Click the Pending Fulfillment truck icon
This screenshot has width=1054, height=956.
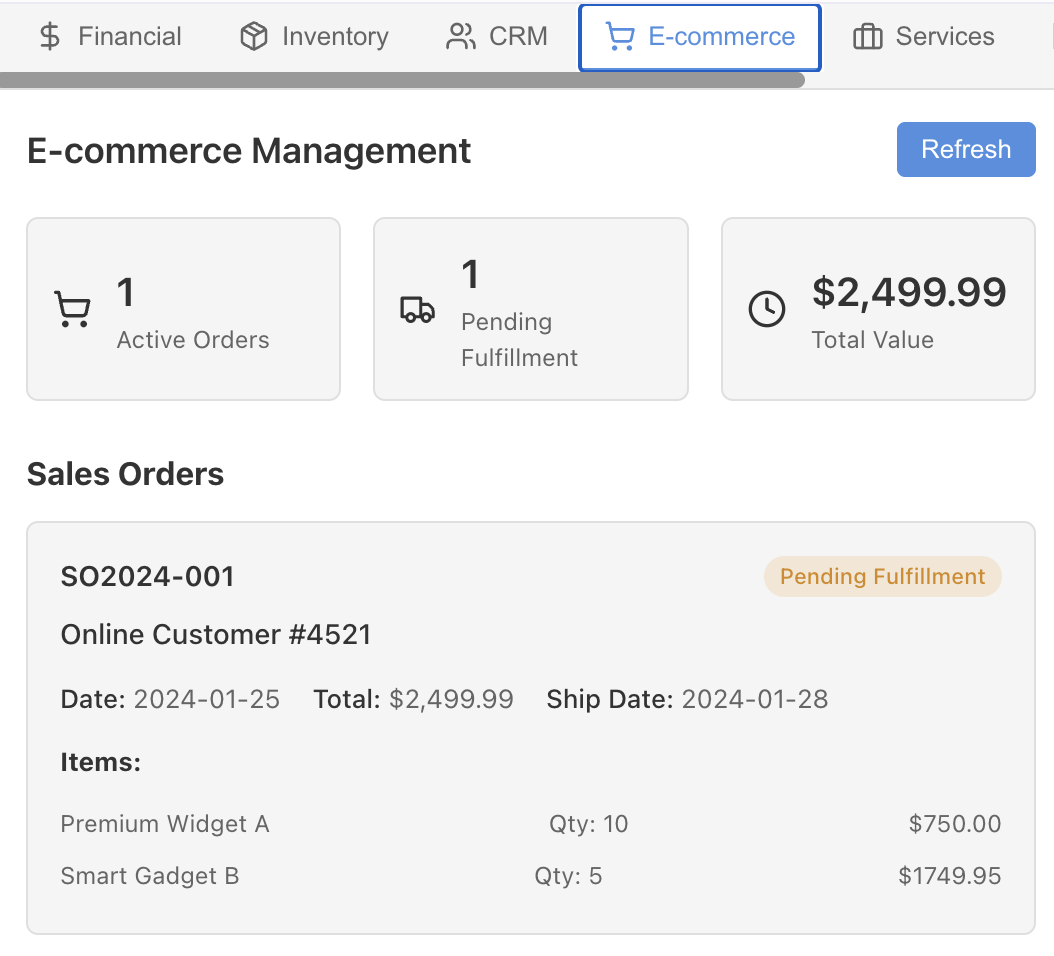417,309
